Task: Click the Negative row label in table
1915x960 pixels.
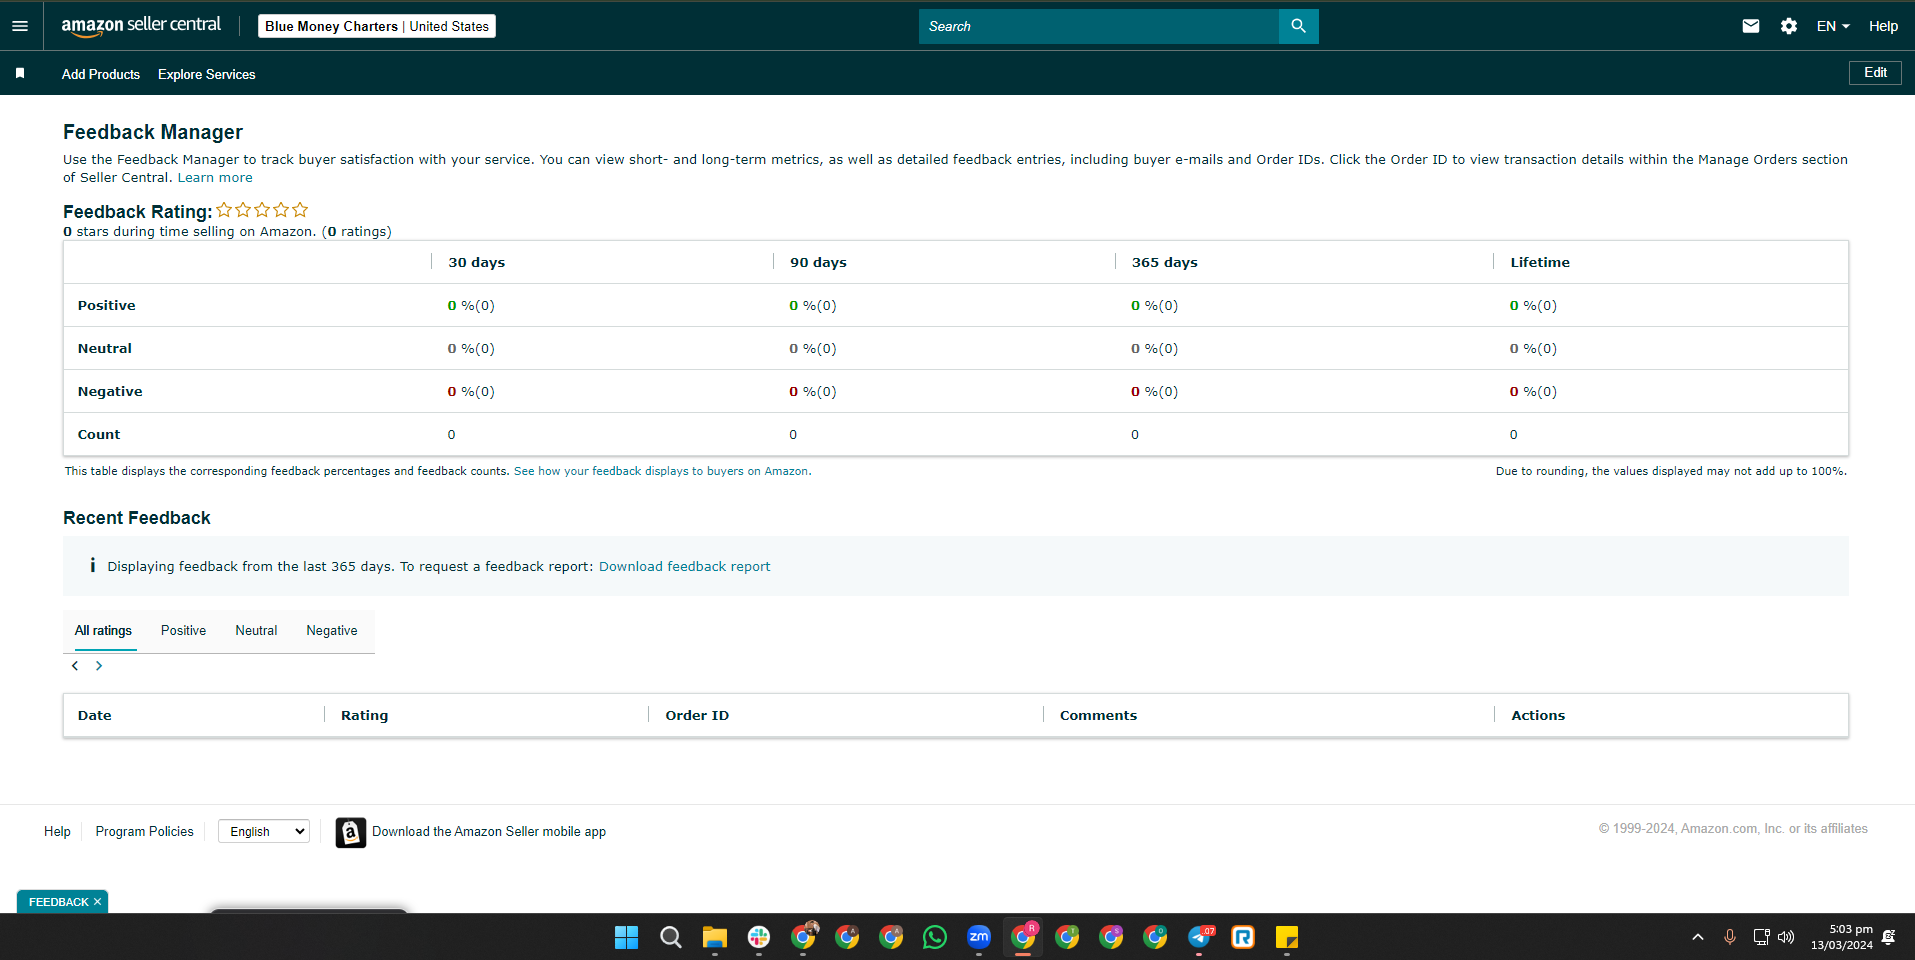Action: pyautogui.click(x=110, y=391)
